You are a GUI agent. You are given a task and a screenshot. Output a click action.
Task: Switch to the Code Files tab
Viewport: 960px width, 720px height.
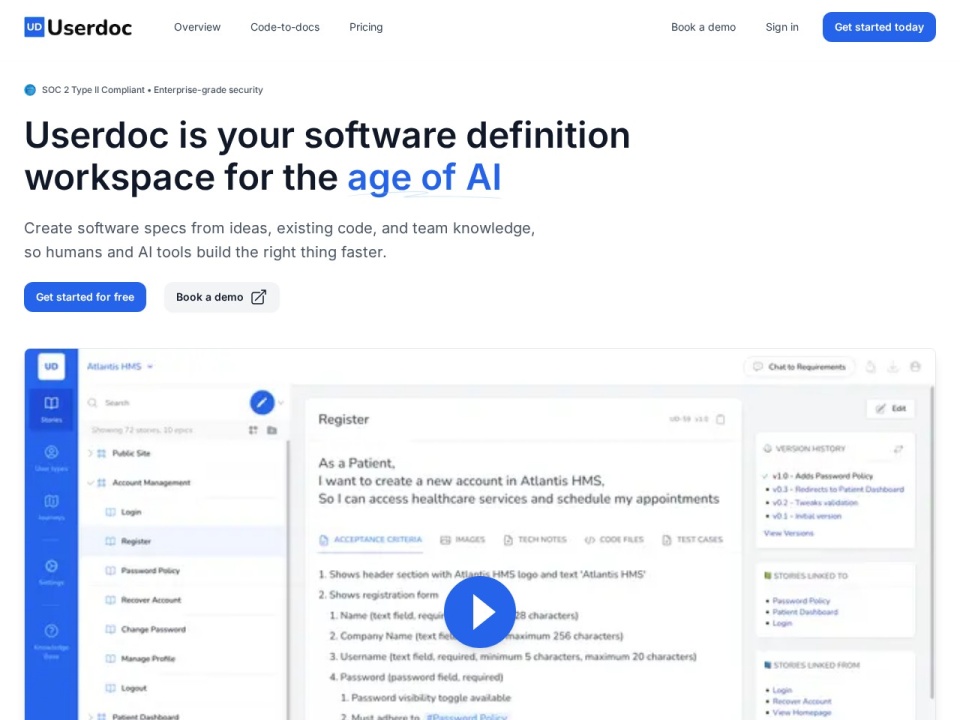614,539
